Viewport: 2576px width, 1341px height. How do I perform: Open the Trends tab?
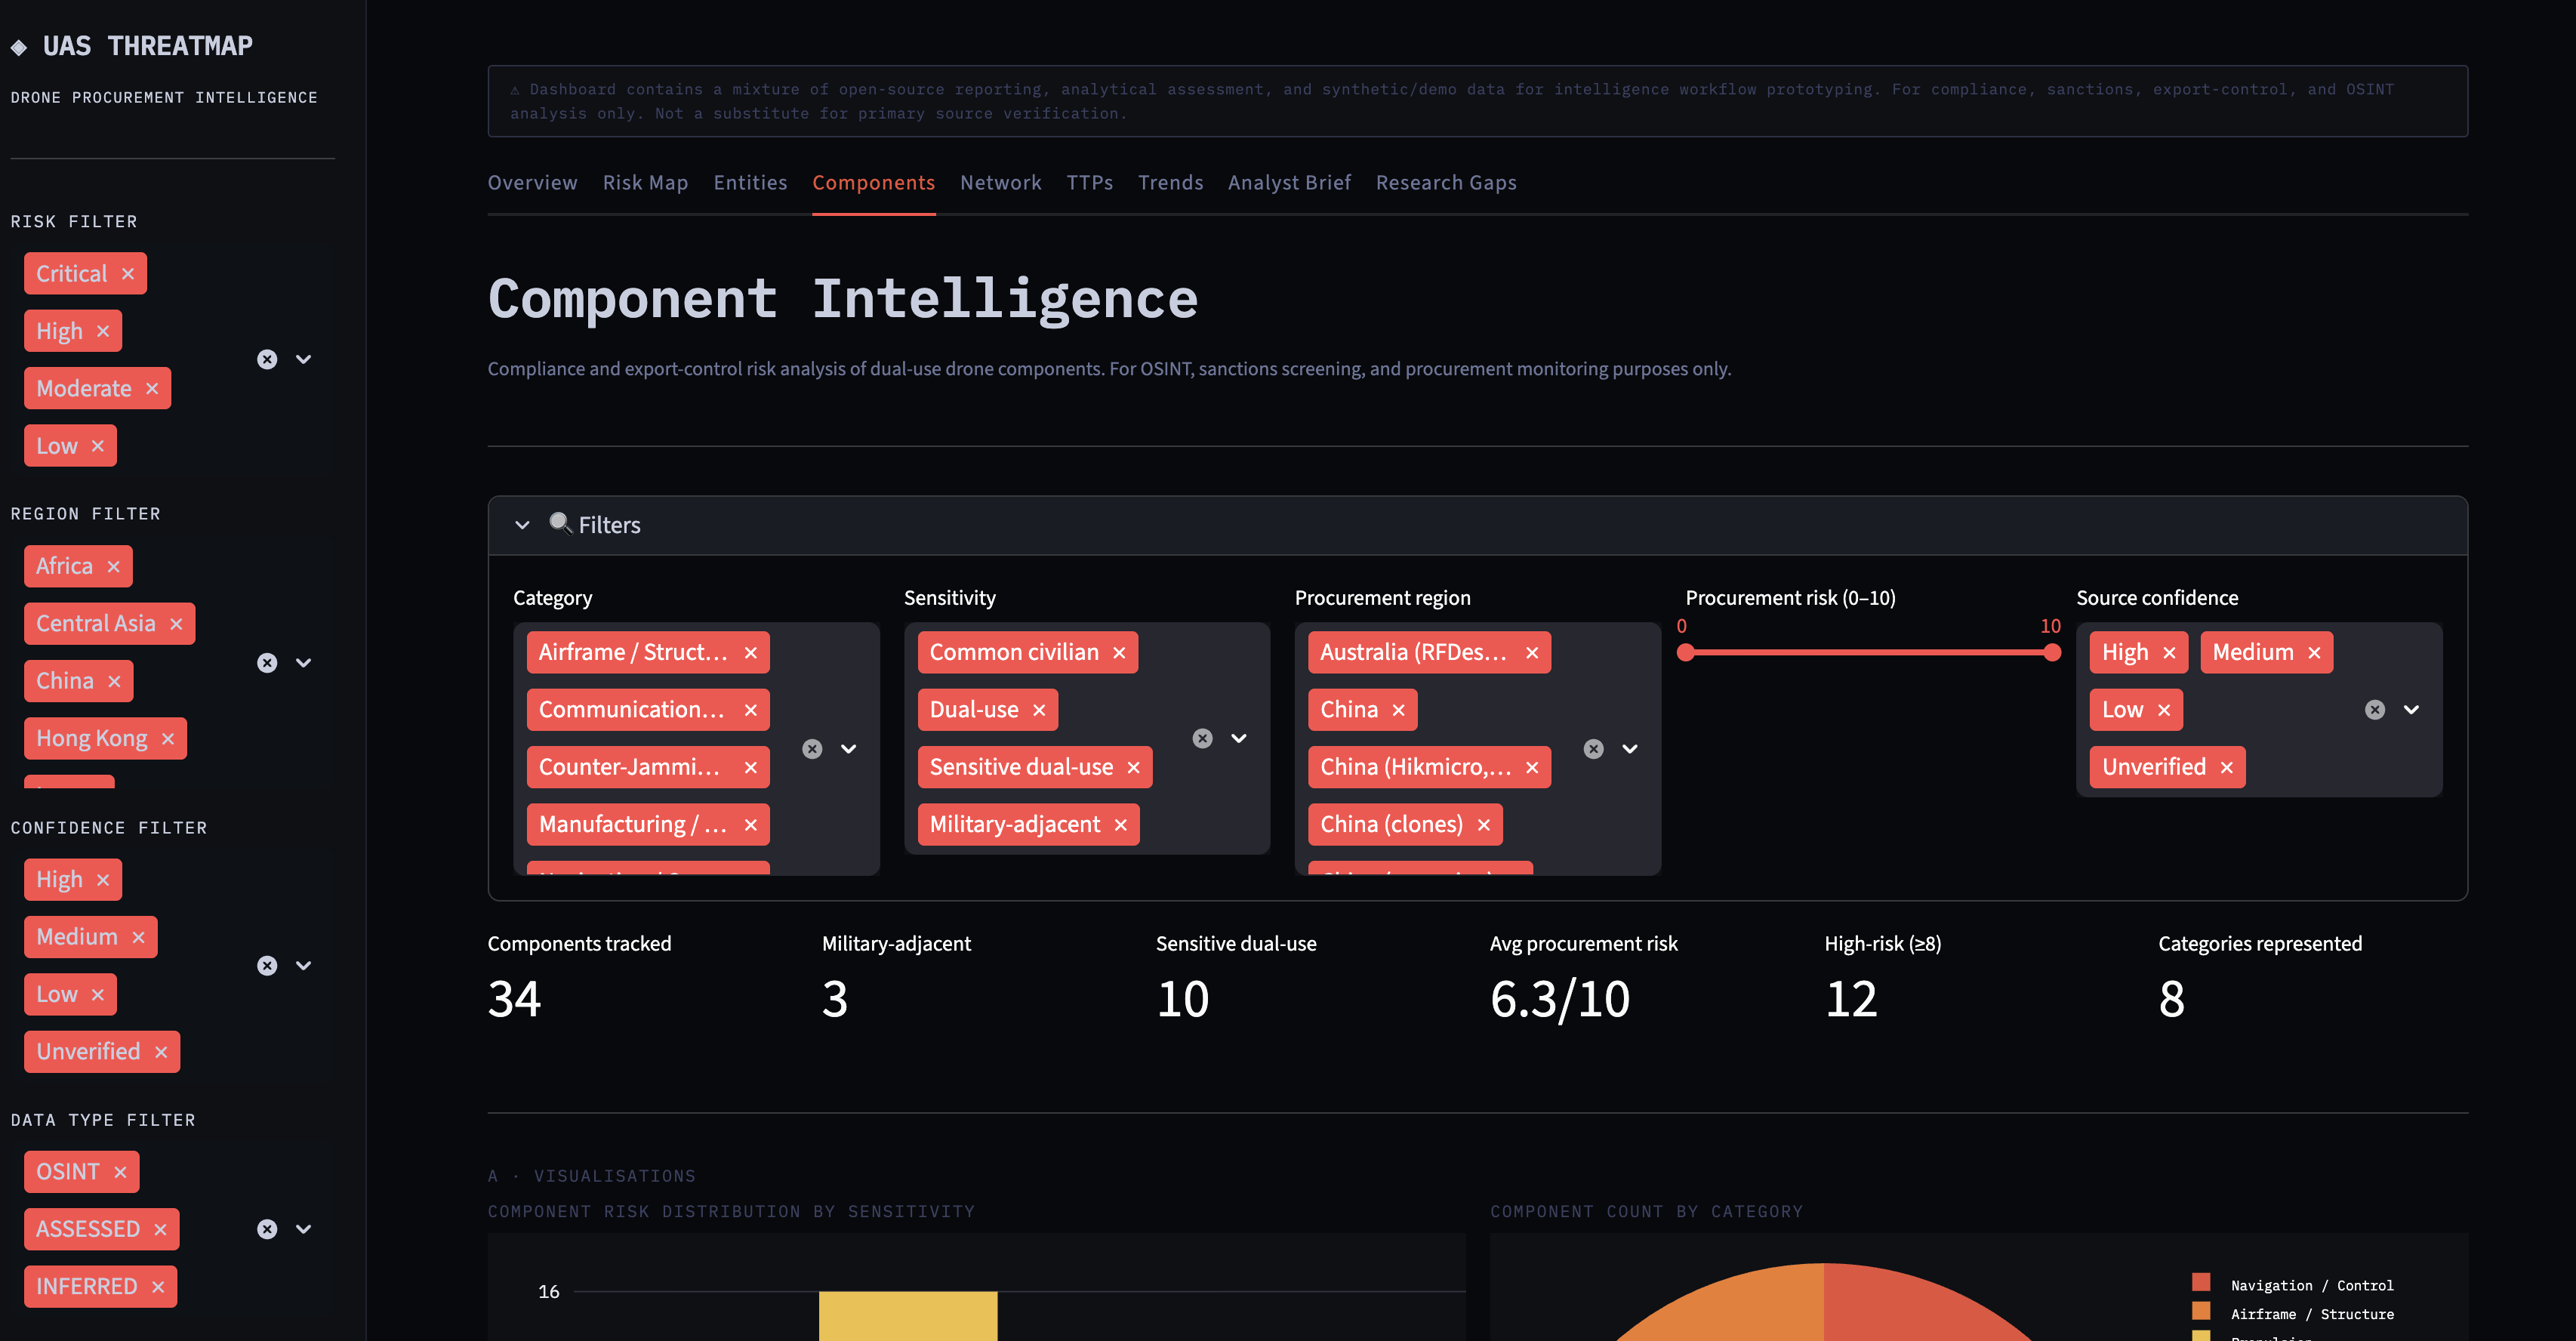click(x=1171, y=183)
